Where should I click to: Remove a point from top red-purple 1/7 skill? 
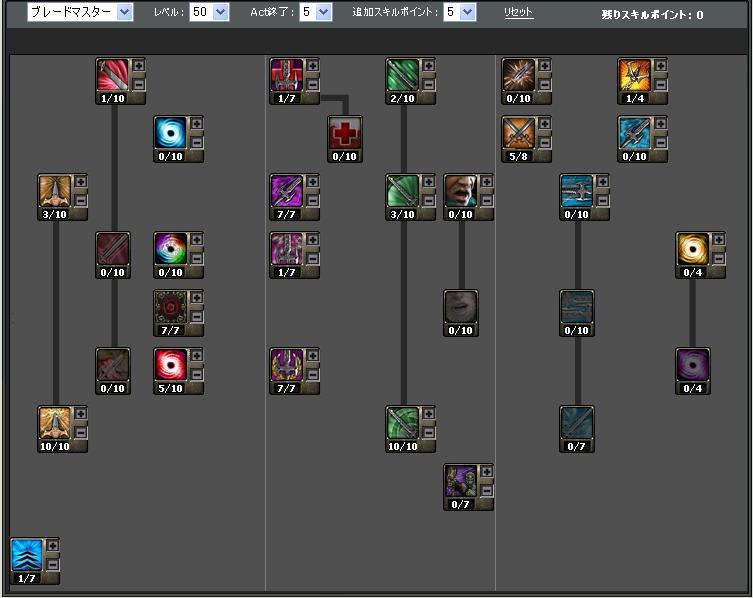pos(313,85)
